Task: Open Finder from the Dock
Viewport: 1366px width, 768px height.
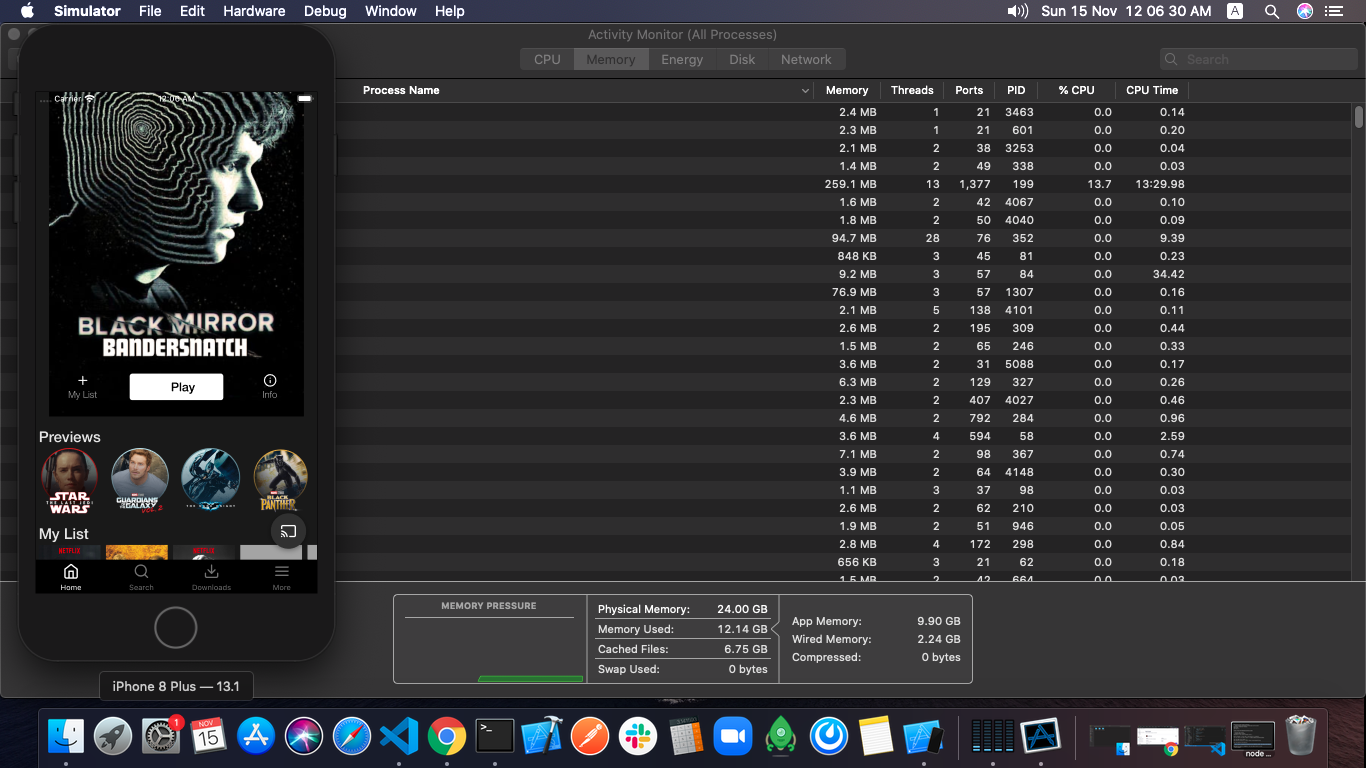Action: point(67,737)
